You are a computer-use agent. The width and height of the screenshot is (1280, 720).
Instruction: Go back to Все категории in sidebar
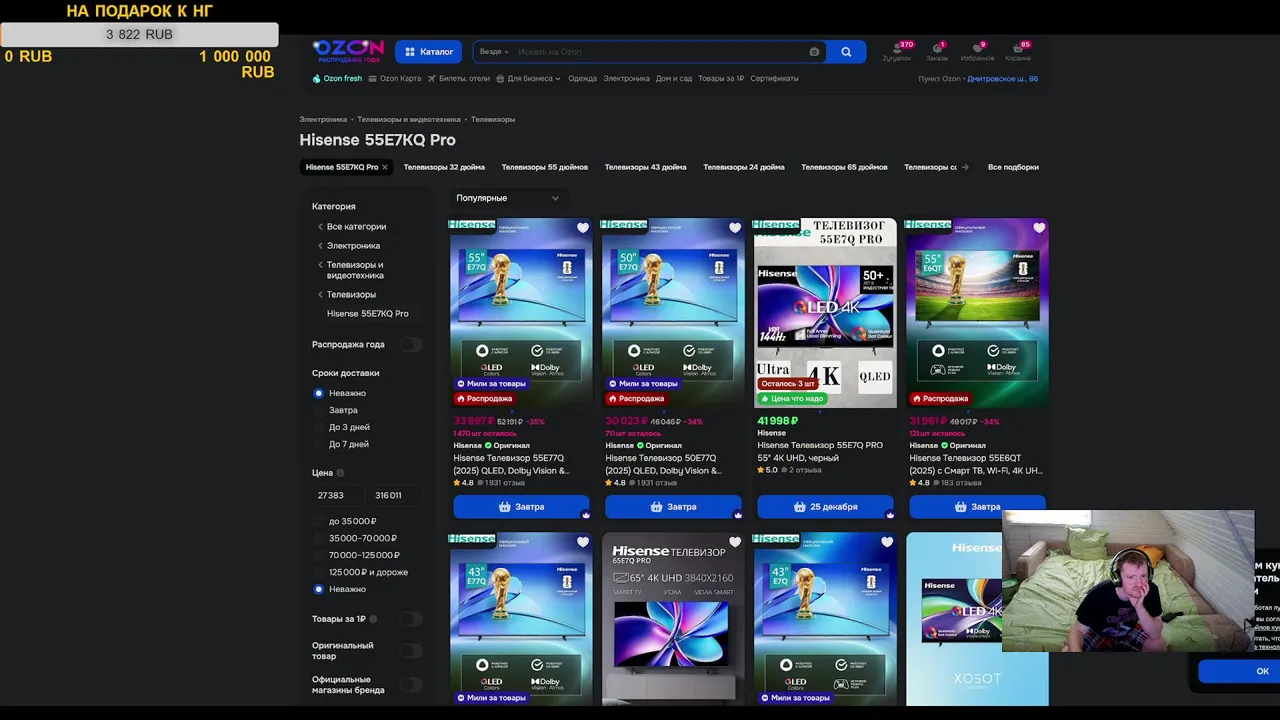coord(356,227)
